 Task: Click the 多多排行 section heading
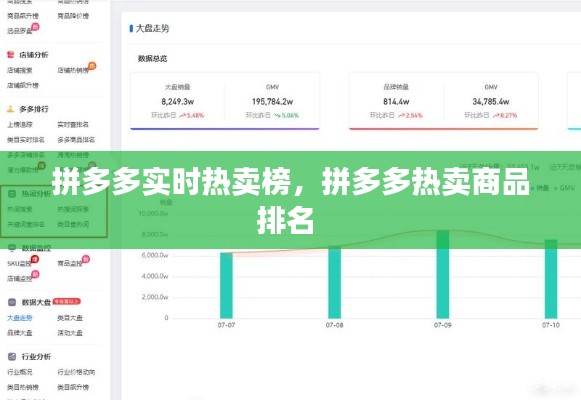pyautogui.click(x=34, y=109)
